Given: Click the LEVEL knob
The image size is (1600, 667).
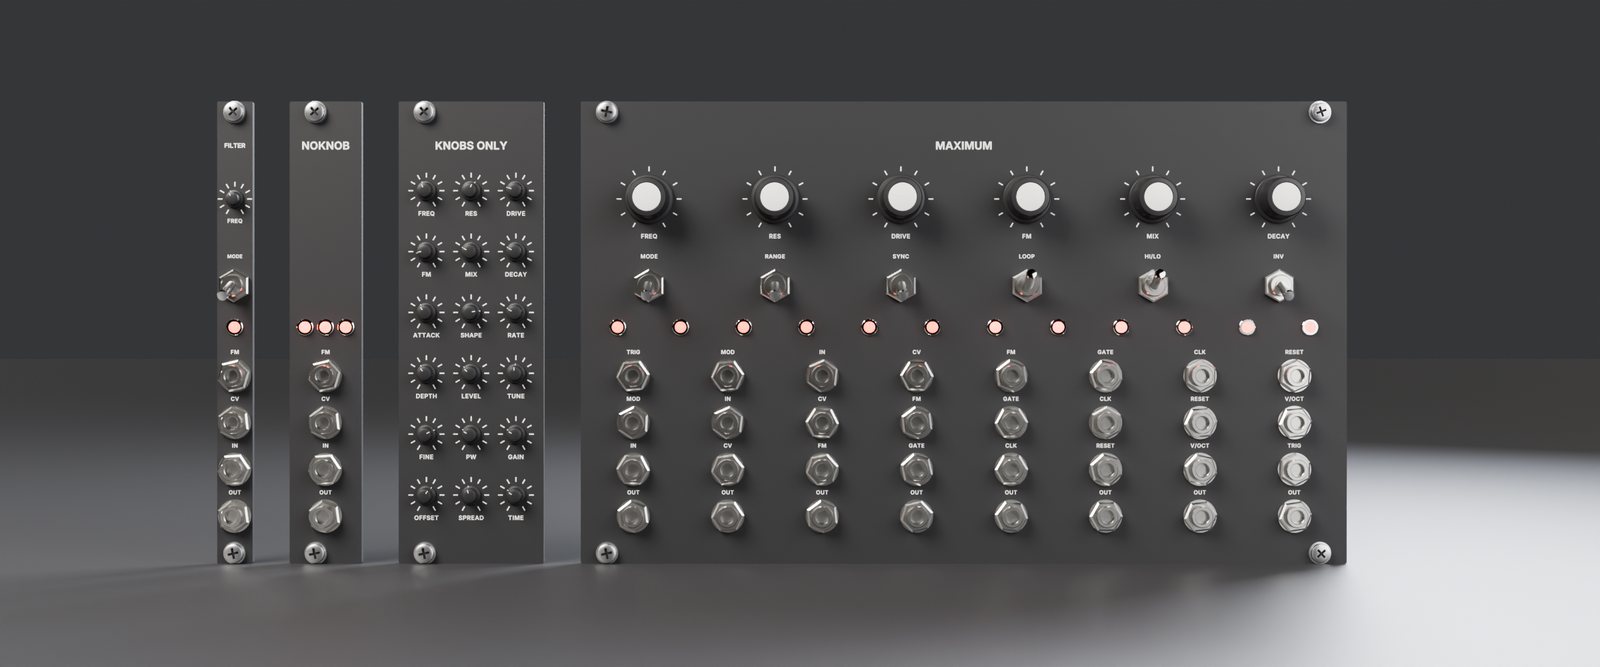Looking at the screenshot, I should 470,373.
